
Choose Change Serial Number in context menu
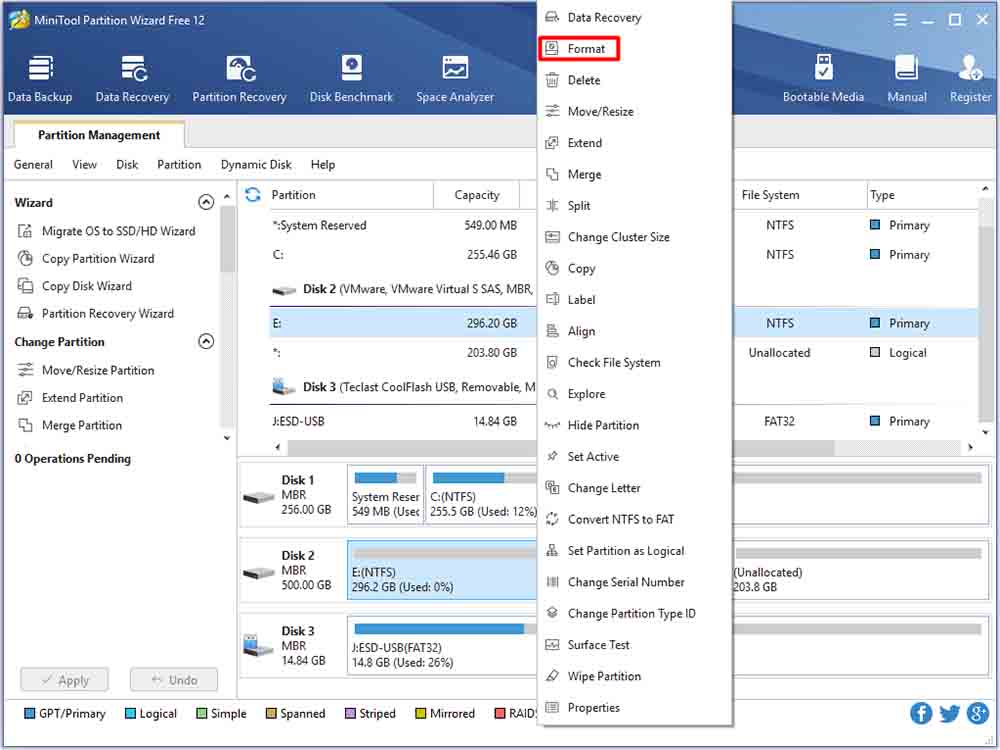635,582
